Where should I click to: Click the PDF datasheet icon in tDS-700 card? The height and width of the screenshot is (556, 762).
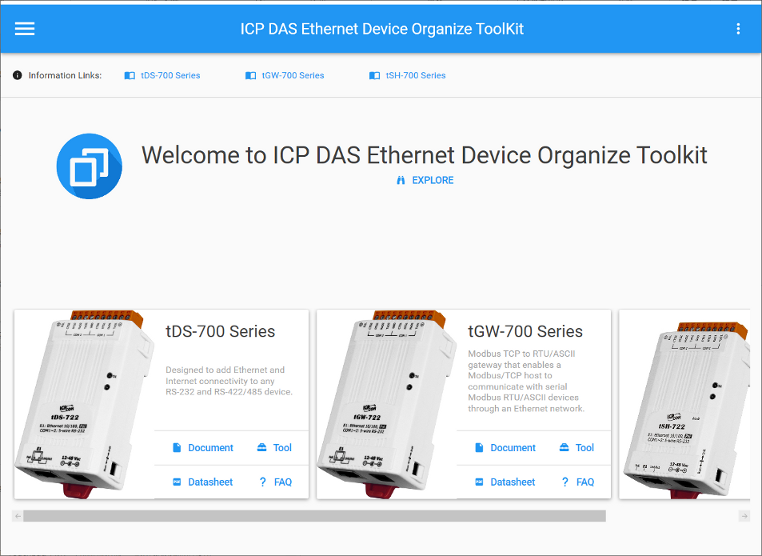[x=177, y=482]
